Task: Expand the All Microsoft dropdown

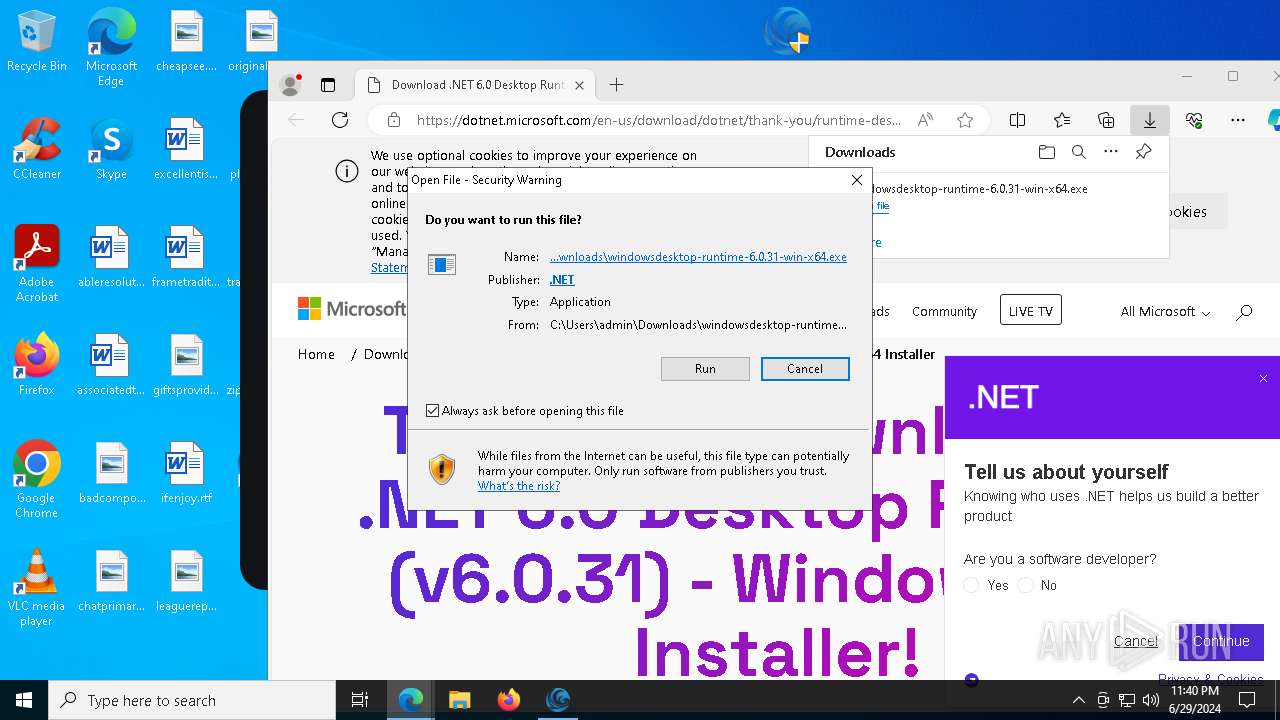Action: [1165, 312]
